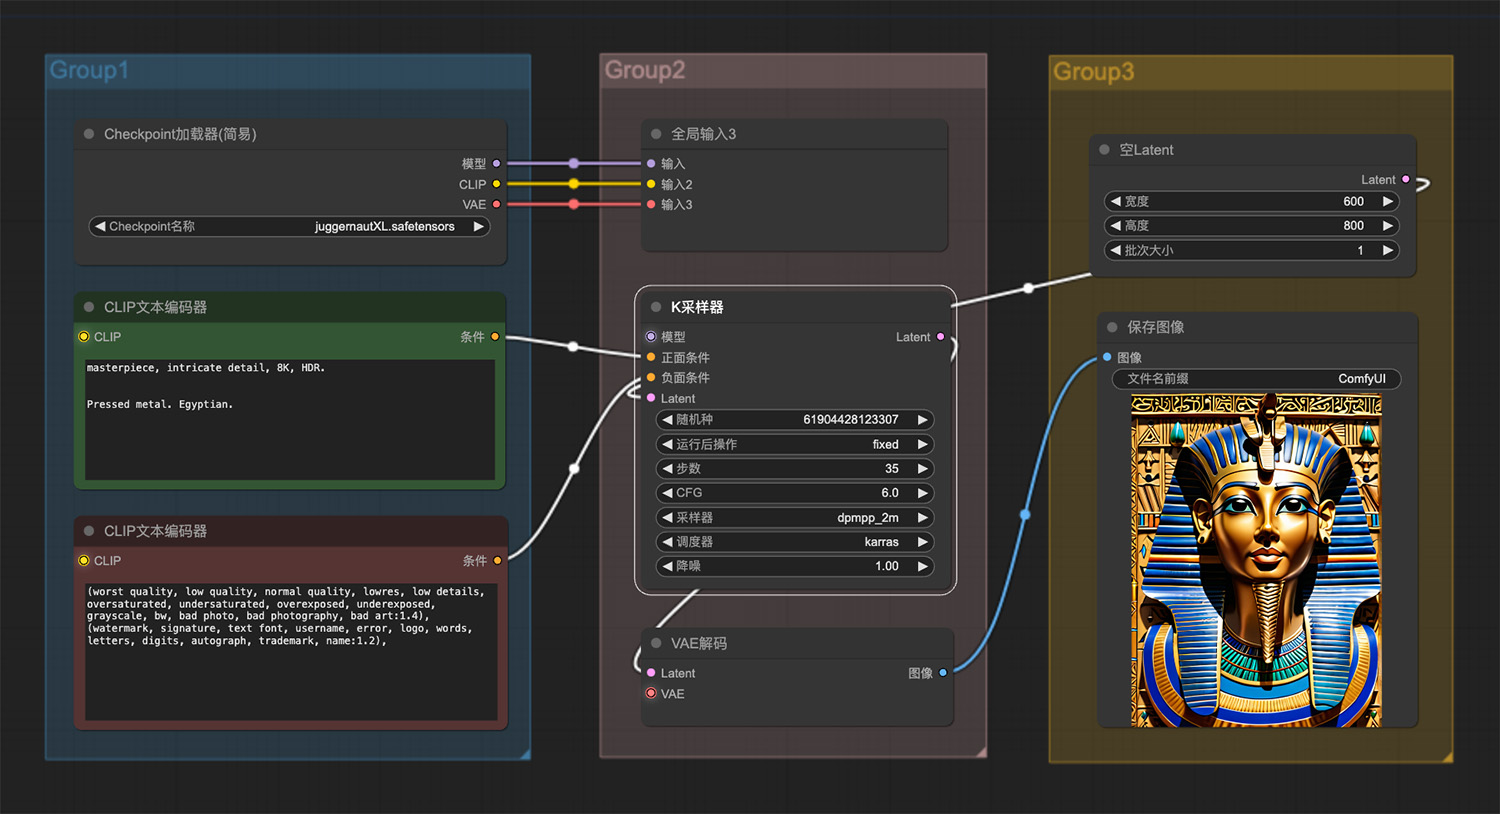Switch to next 采样器 with right arrow
Viewport: 1500px width, 814px height.
click(923, 517)
